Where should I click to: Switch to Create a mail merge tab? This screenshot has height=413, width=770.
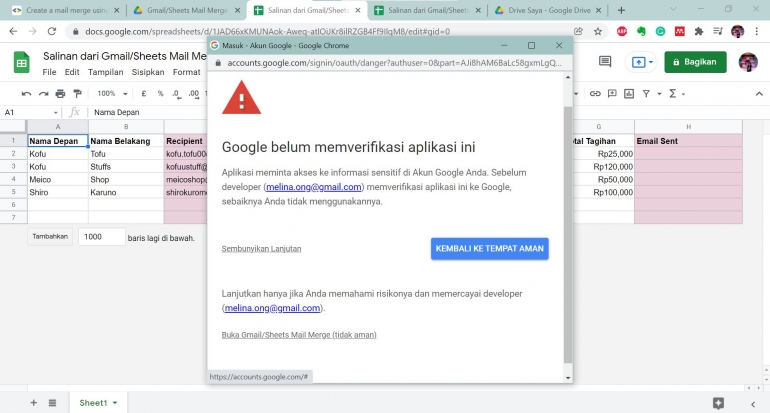point(66,10)
